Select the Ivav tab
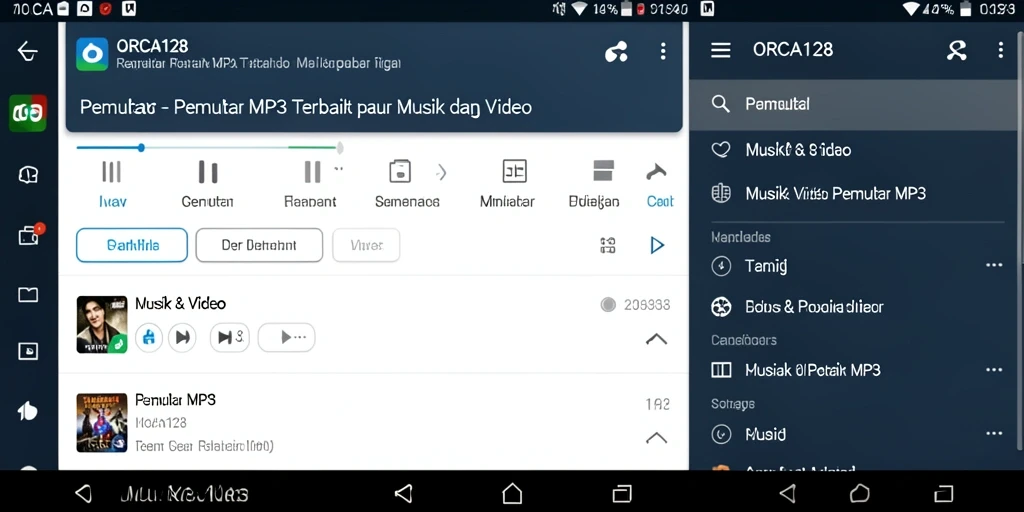This screenshot has height=512, width=1024. 112,185
